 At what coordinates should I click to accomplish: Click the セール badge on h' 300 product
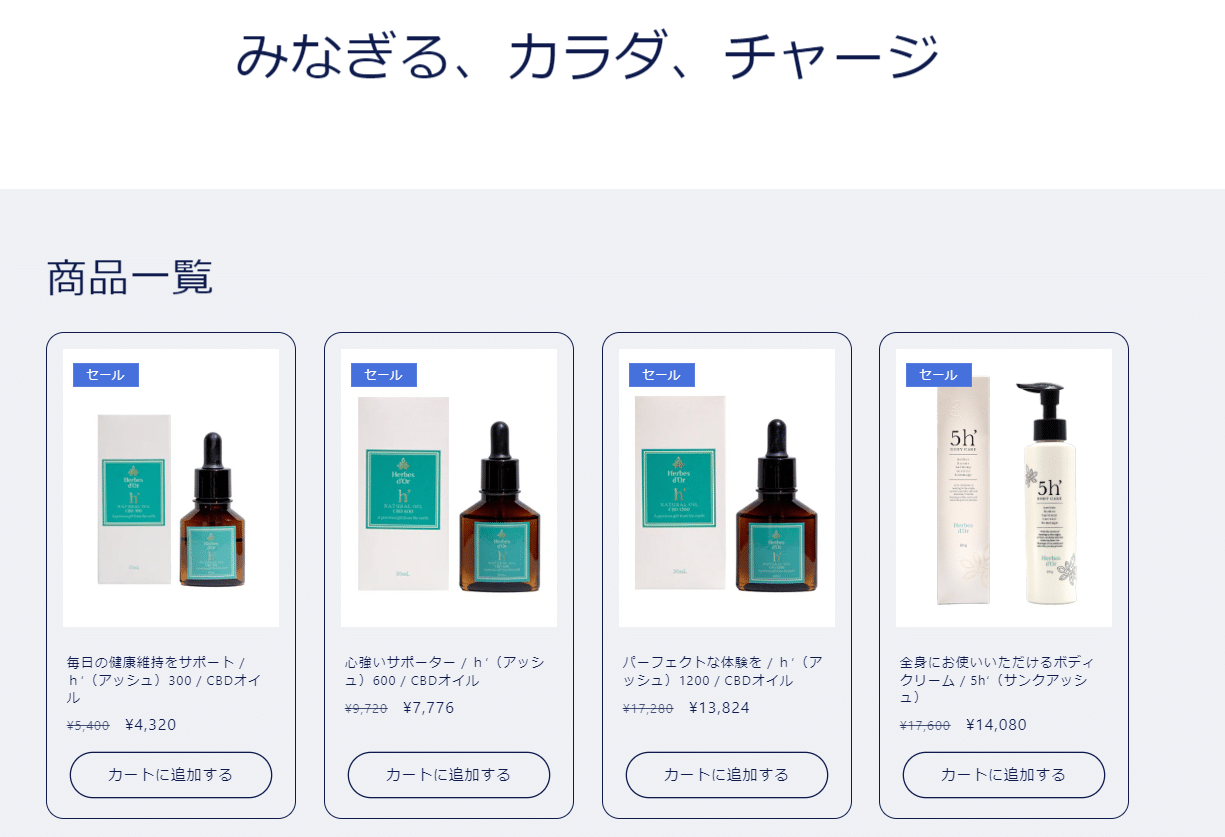106,375
